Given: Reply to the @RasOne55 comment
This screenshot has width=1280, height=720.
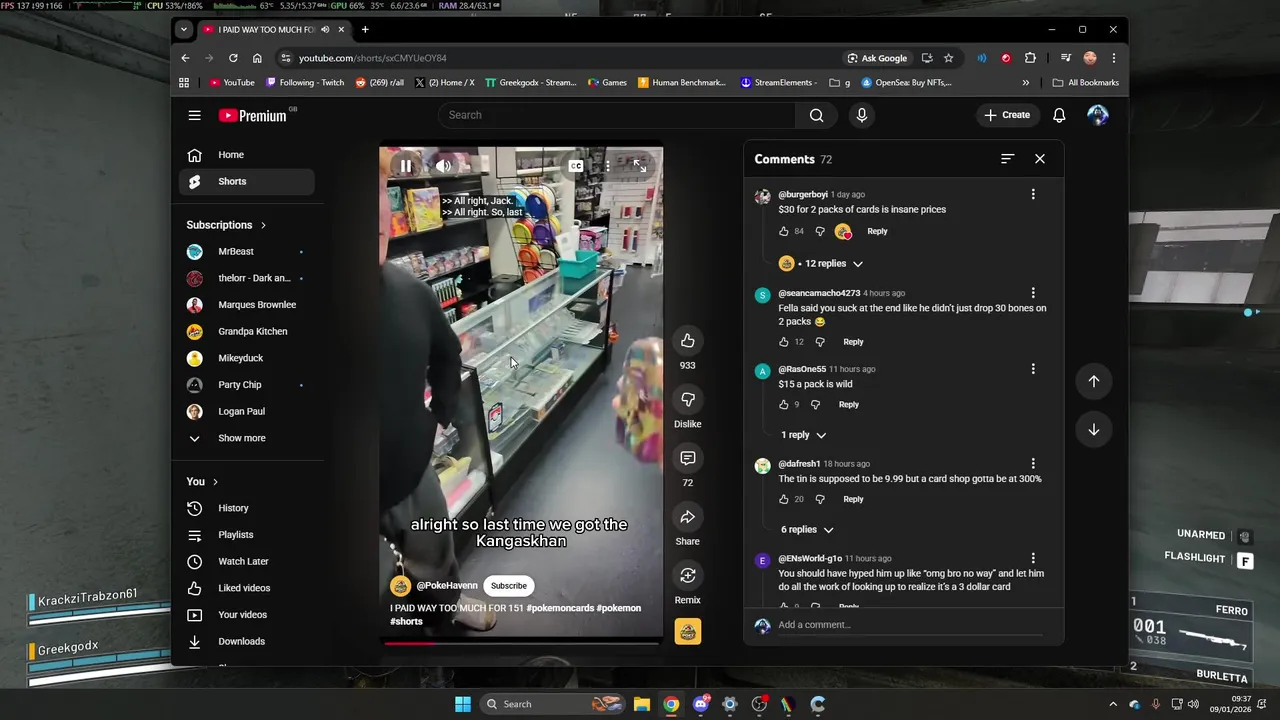Looking at the screenshot, I should (x=849, y=405).
